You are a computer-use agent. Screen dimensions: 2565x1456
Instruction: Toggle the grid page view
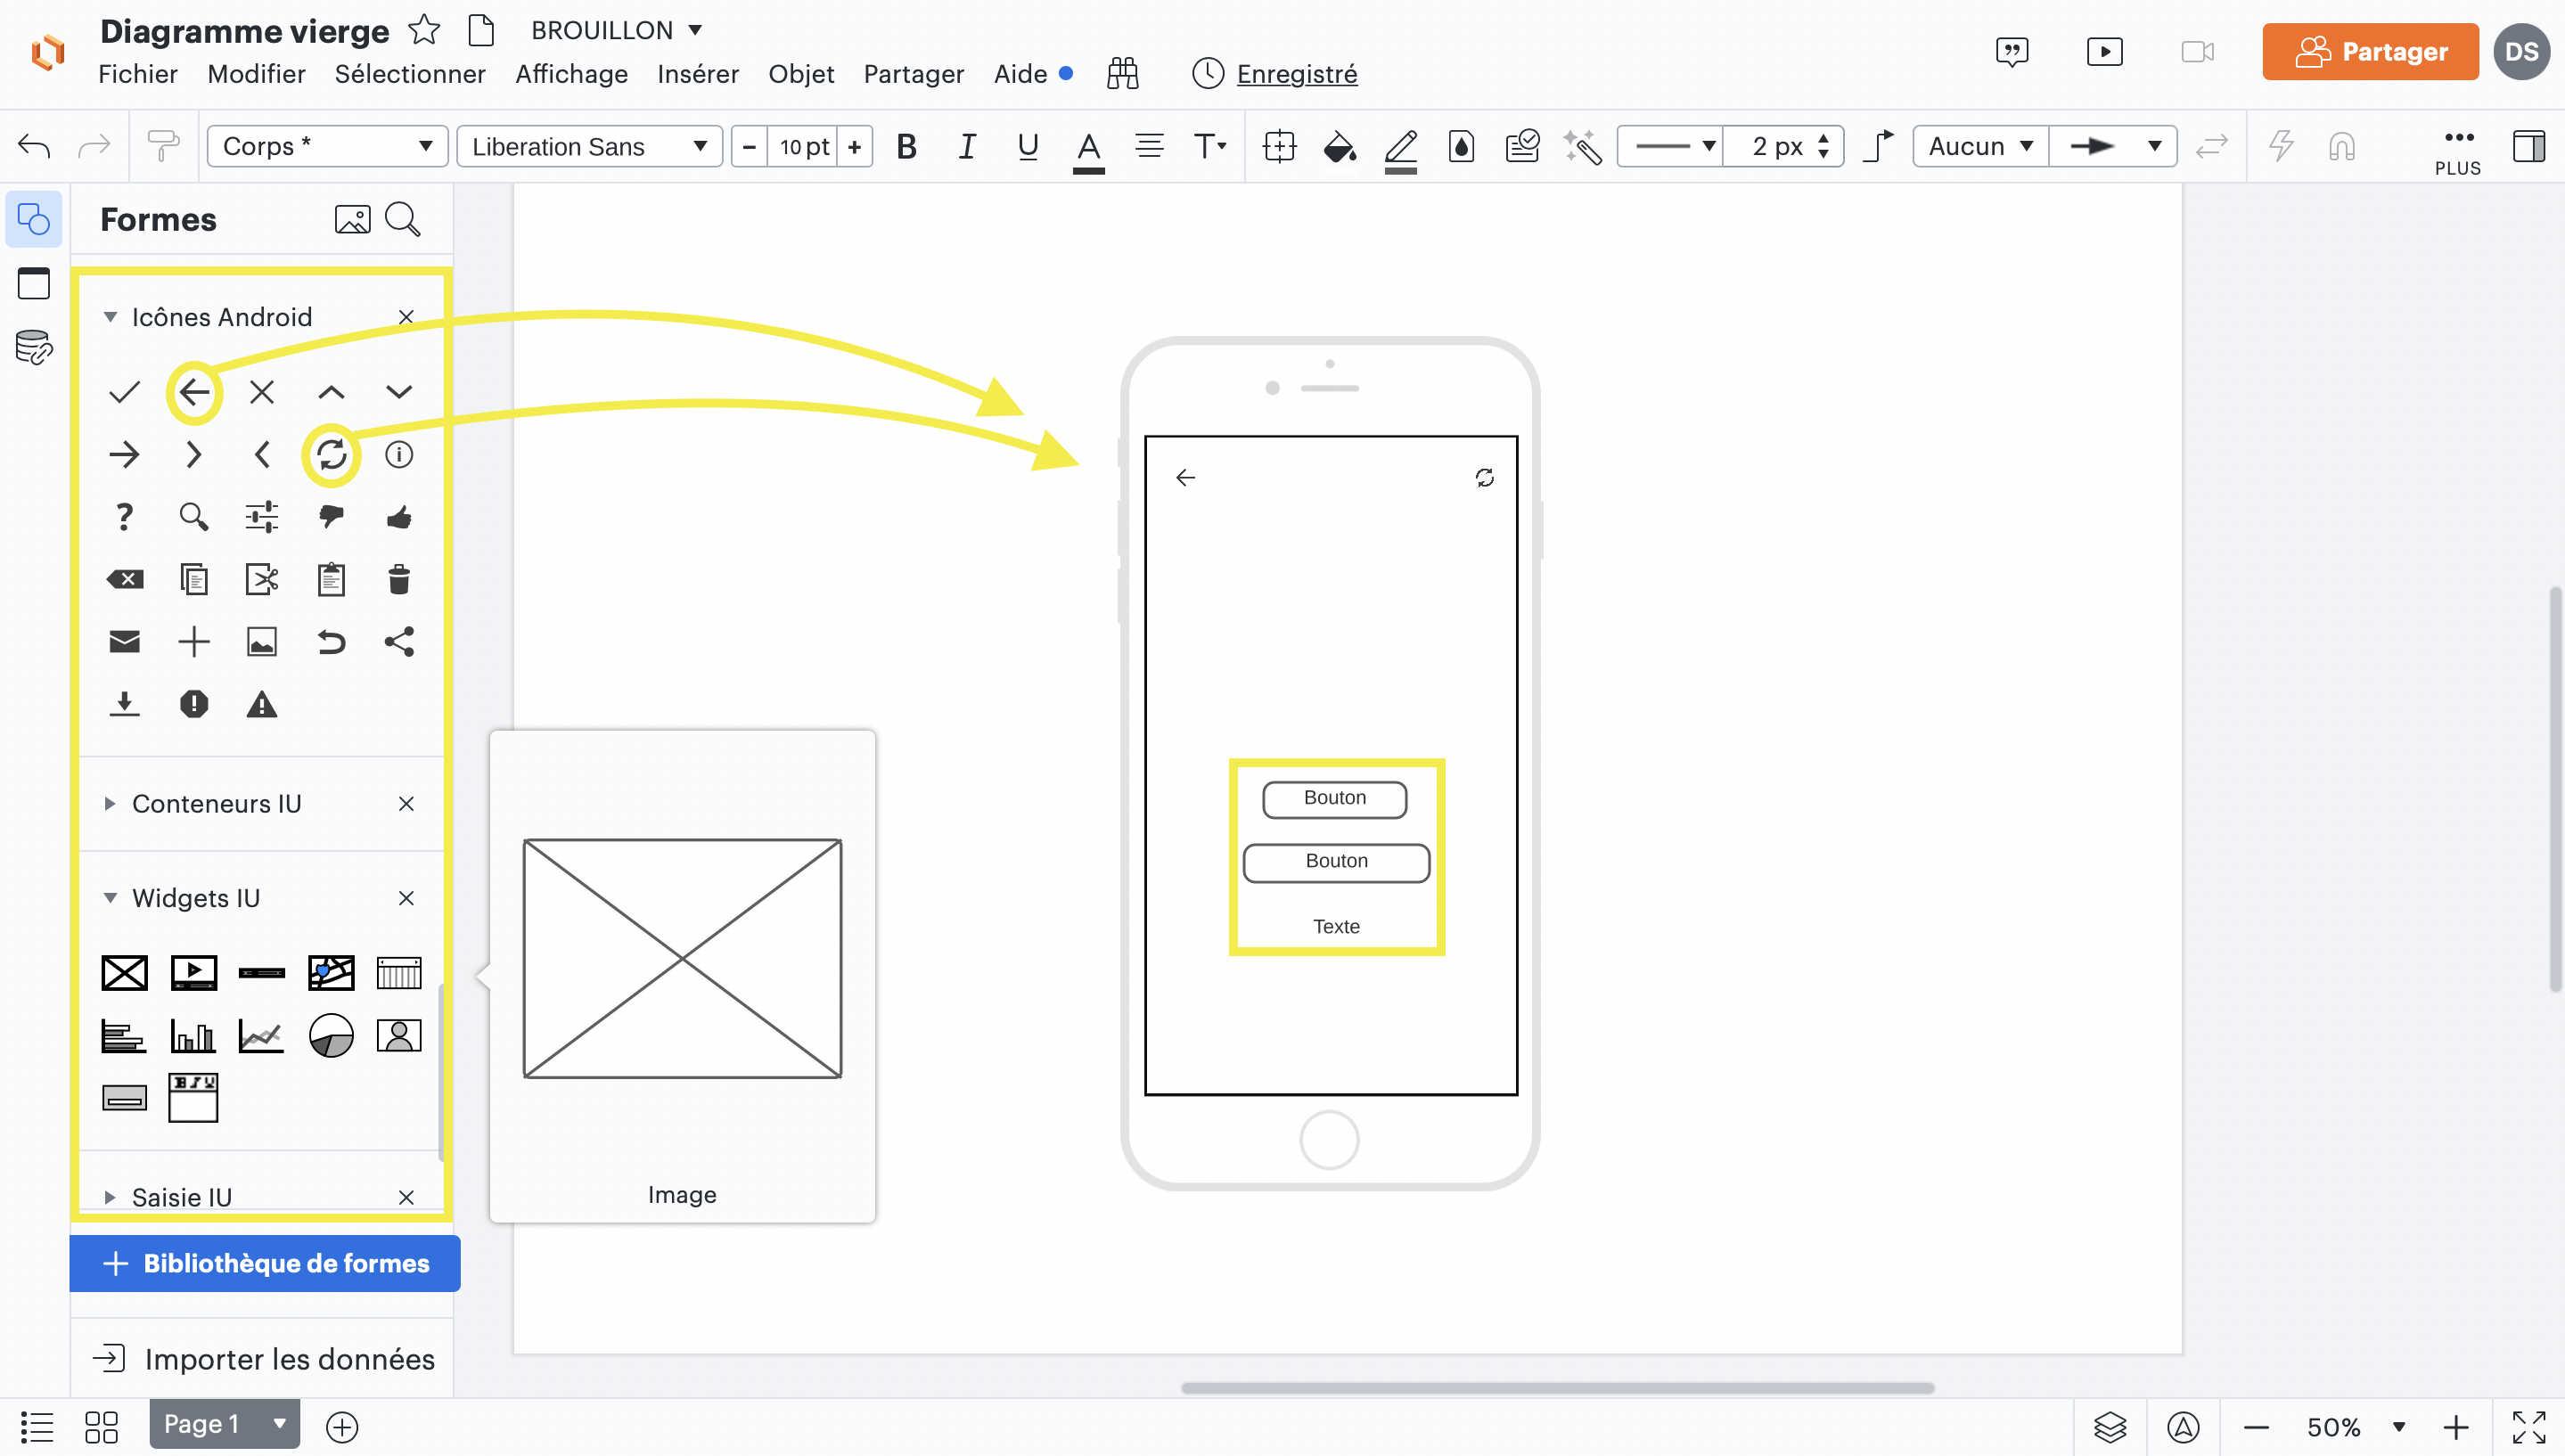(101, 1427)
